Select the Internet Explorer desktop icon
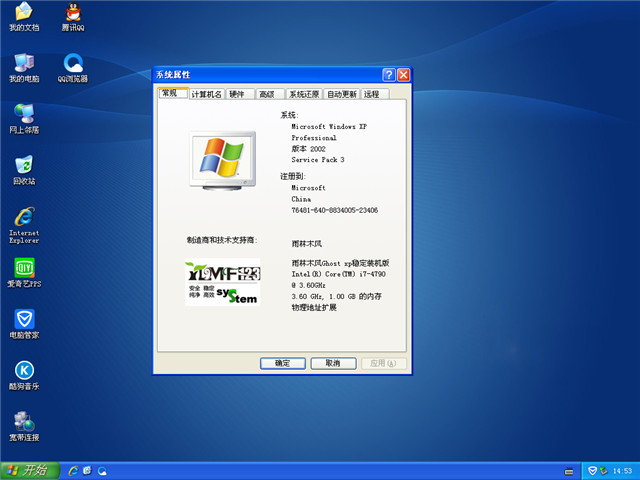 [x=24, y=225]
